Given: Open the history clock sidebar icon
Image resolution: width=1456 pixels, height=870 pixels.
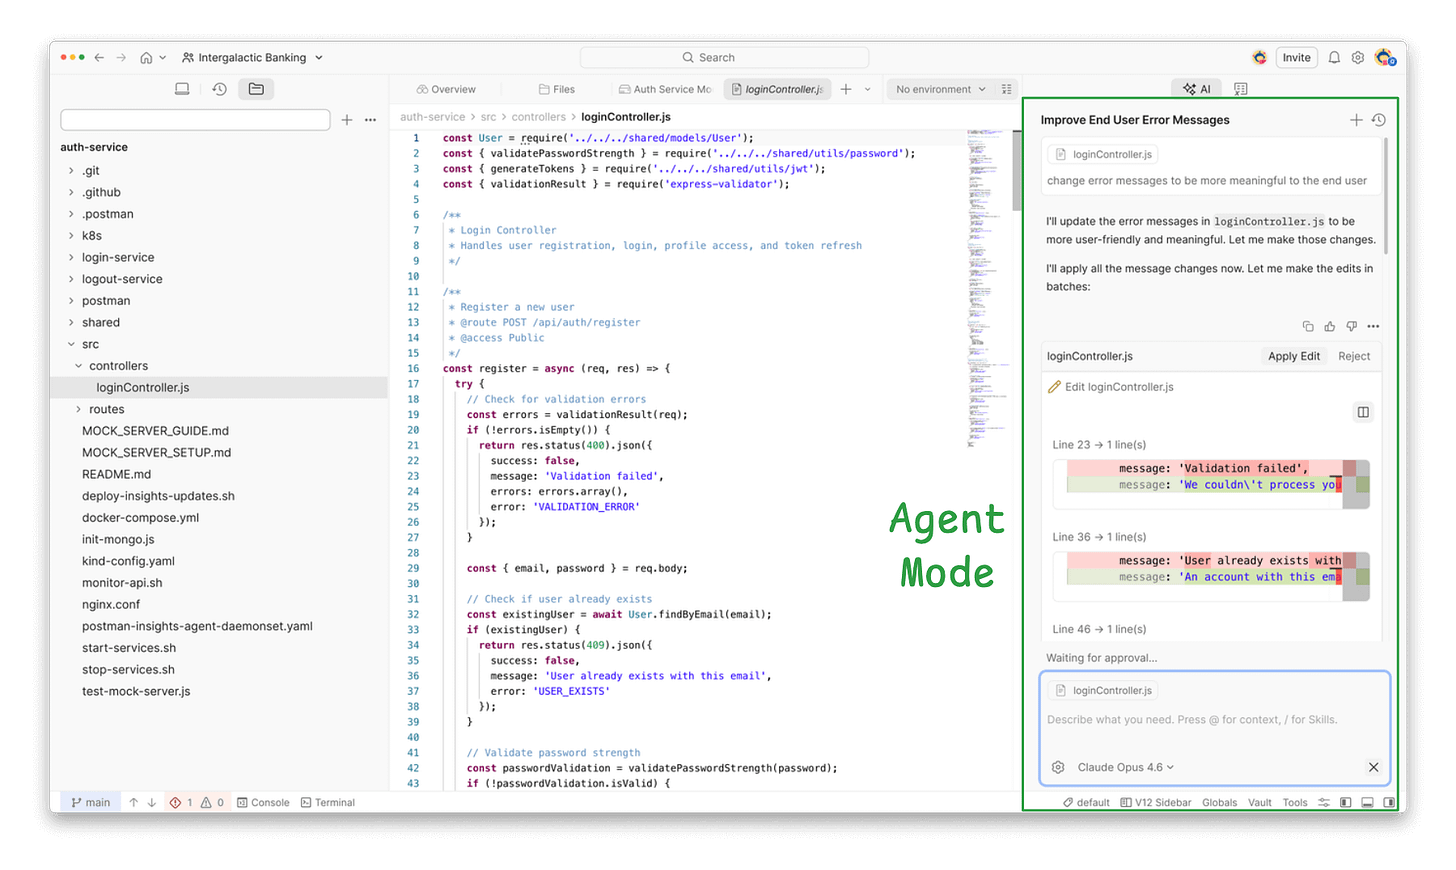Looking at the screenshot, I should click(219, 89).
